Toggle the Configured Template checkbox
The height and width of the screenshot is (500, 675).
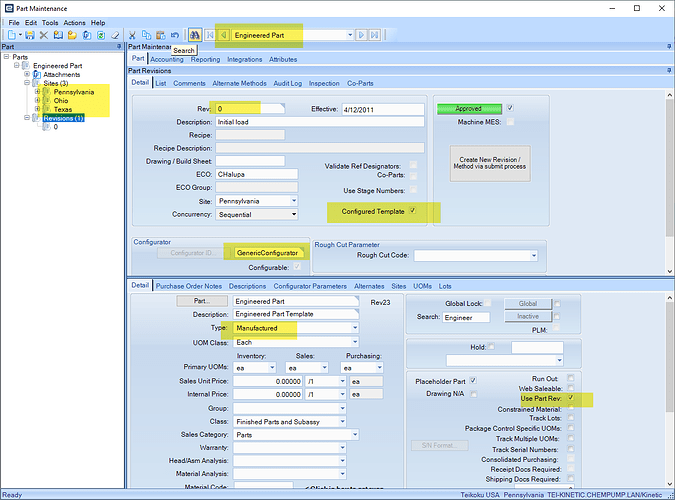point(413,211)
